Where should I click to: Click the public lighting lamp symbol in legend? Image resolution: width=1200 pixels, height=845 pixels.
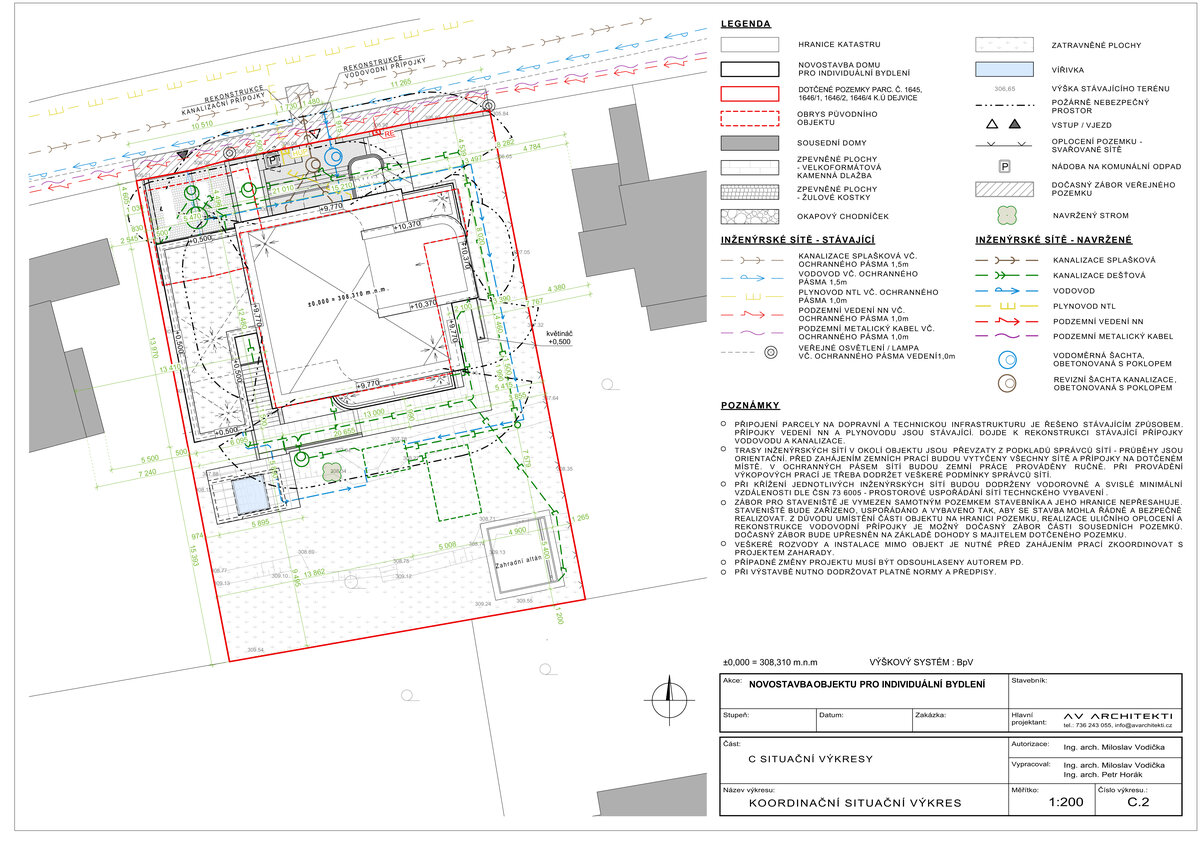point(770,352)
